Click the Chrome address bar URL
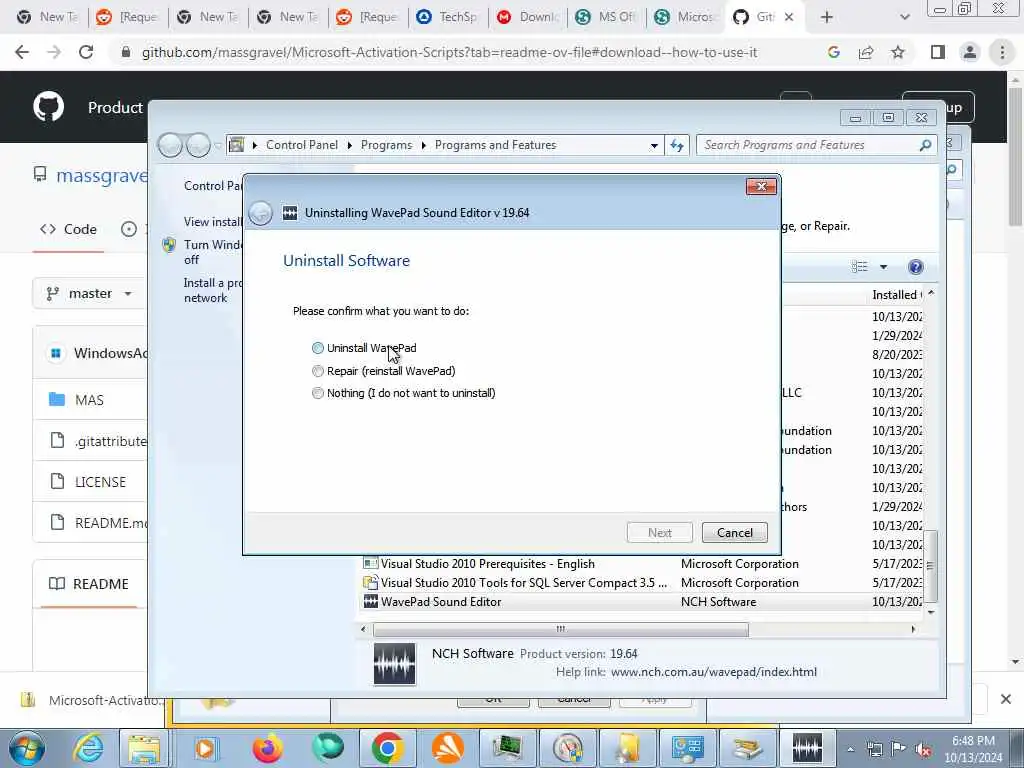 coord(449,52)
